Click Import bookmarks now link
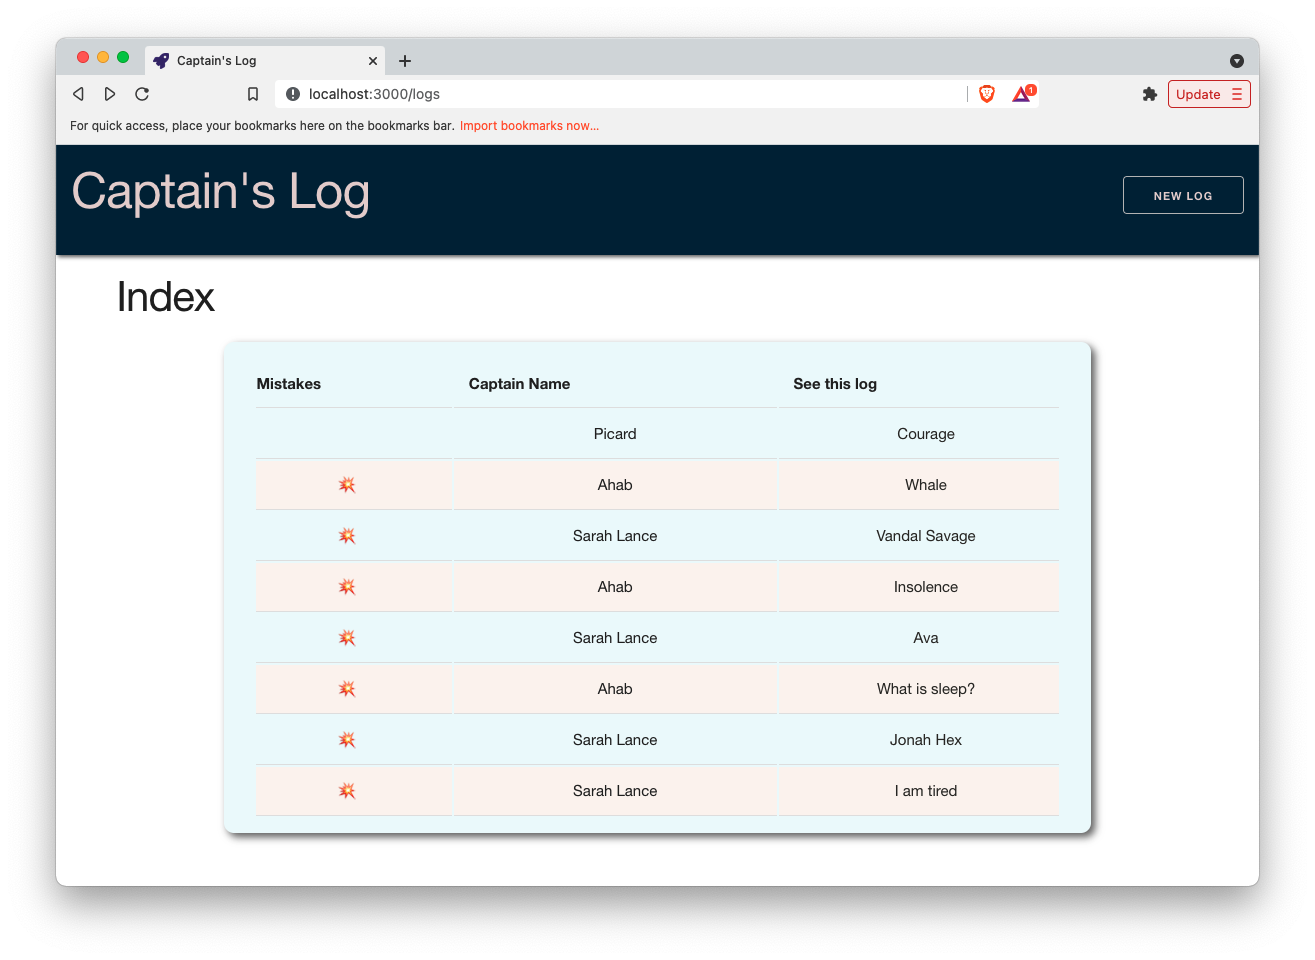1315x960 pixels. 529,126
